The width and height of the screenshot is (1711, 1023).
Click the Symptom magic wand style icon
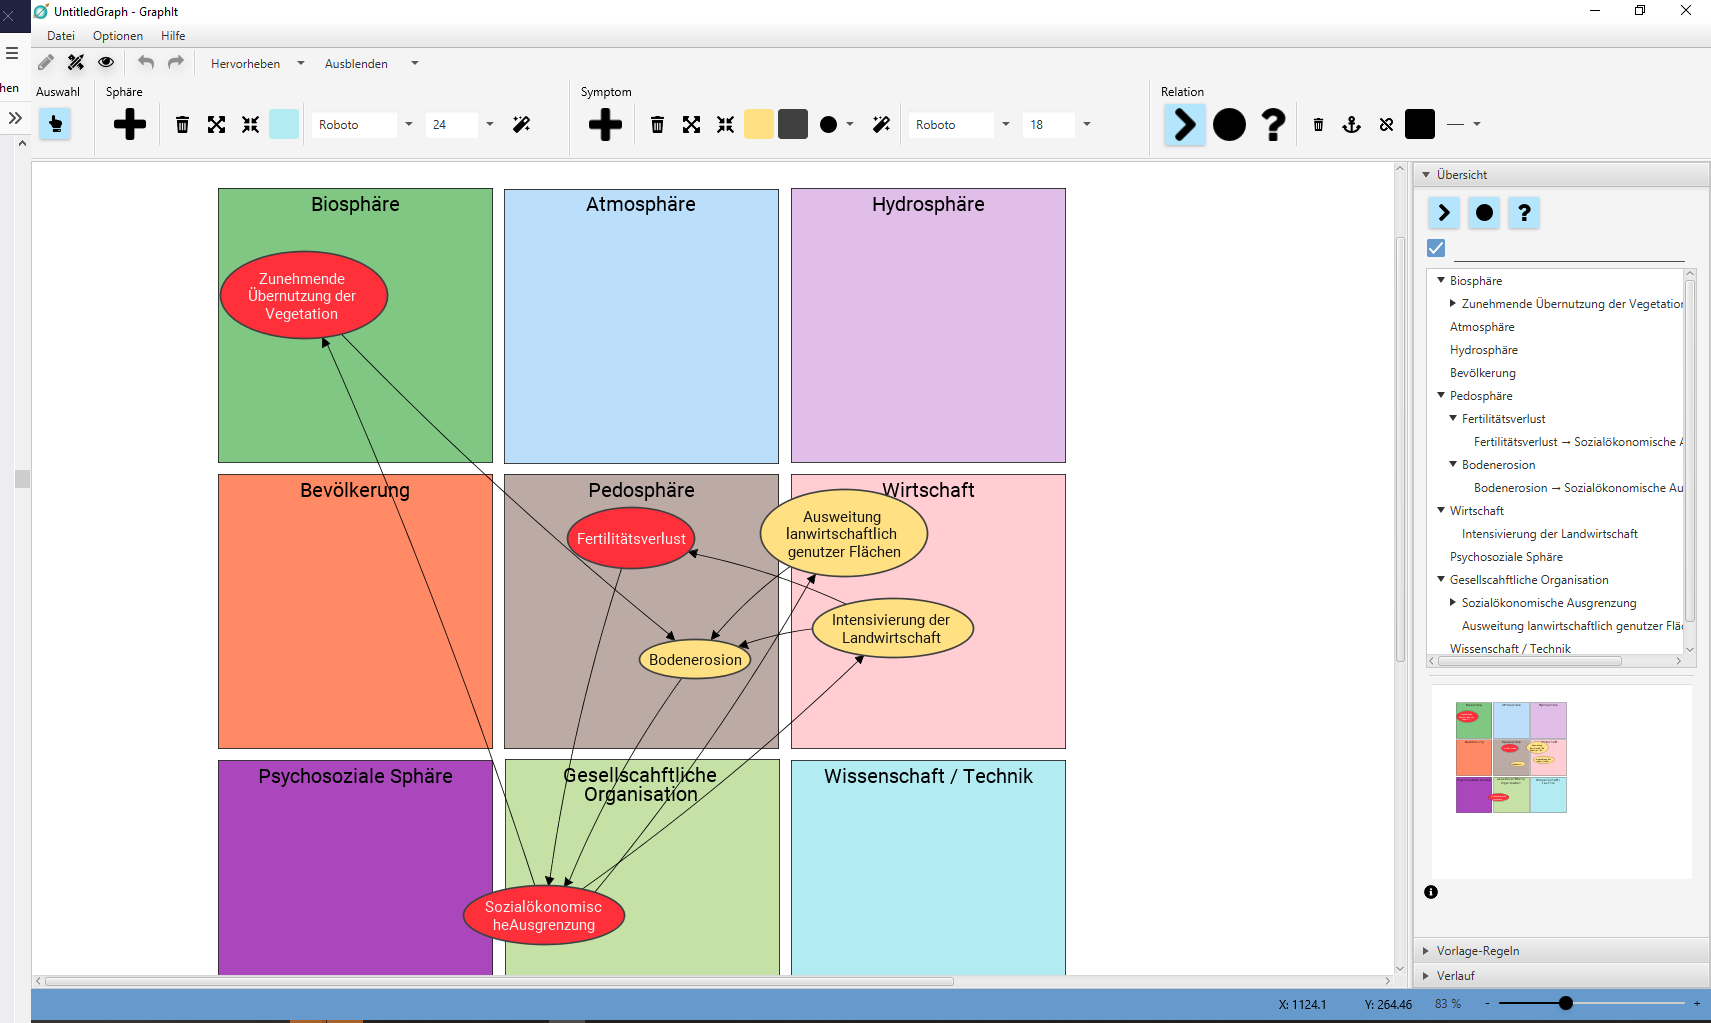[881, 125]
